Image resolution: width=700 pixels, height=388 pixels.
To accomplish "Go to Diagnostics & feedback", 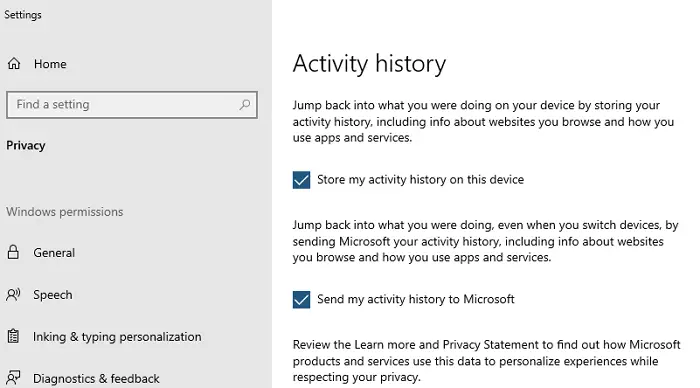I will (x=96, y=379).
